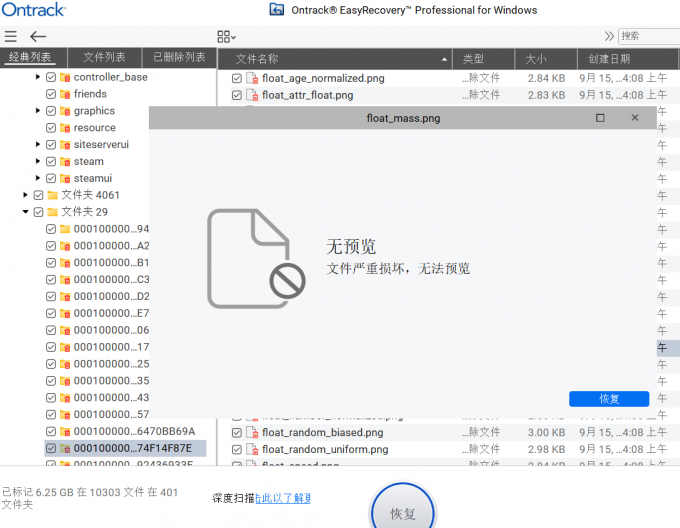
Task: Uncheck float_age_normalized.png checkbox
Action: pos(237,78)
